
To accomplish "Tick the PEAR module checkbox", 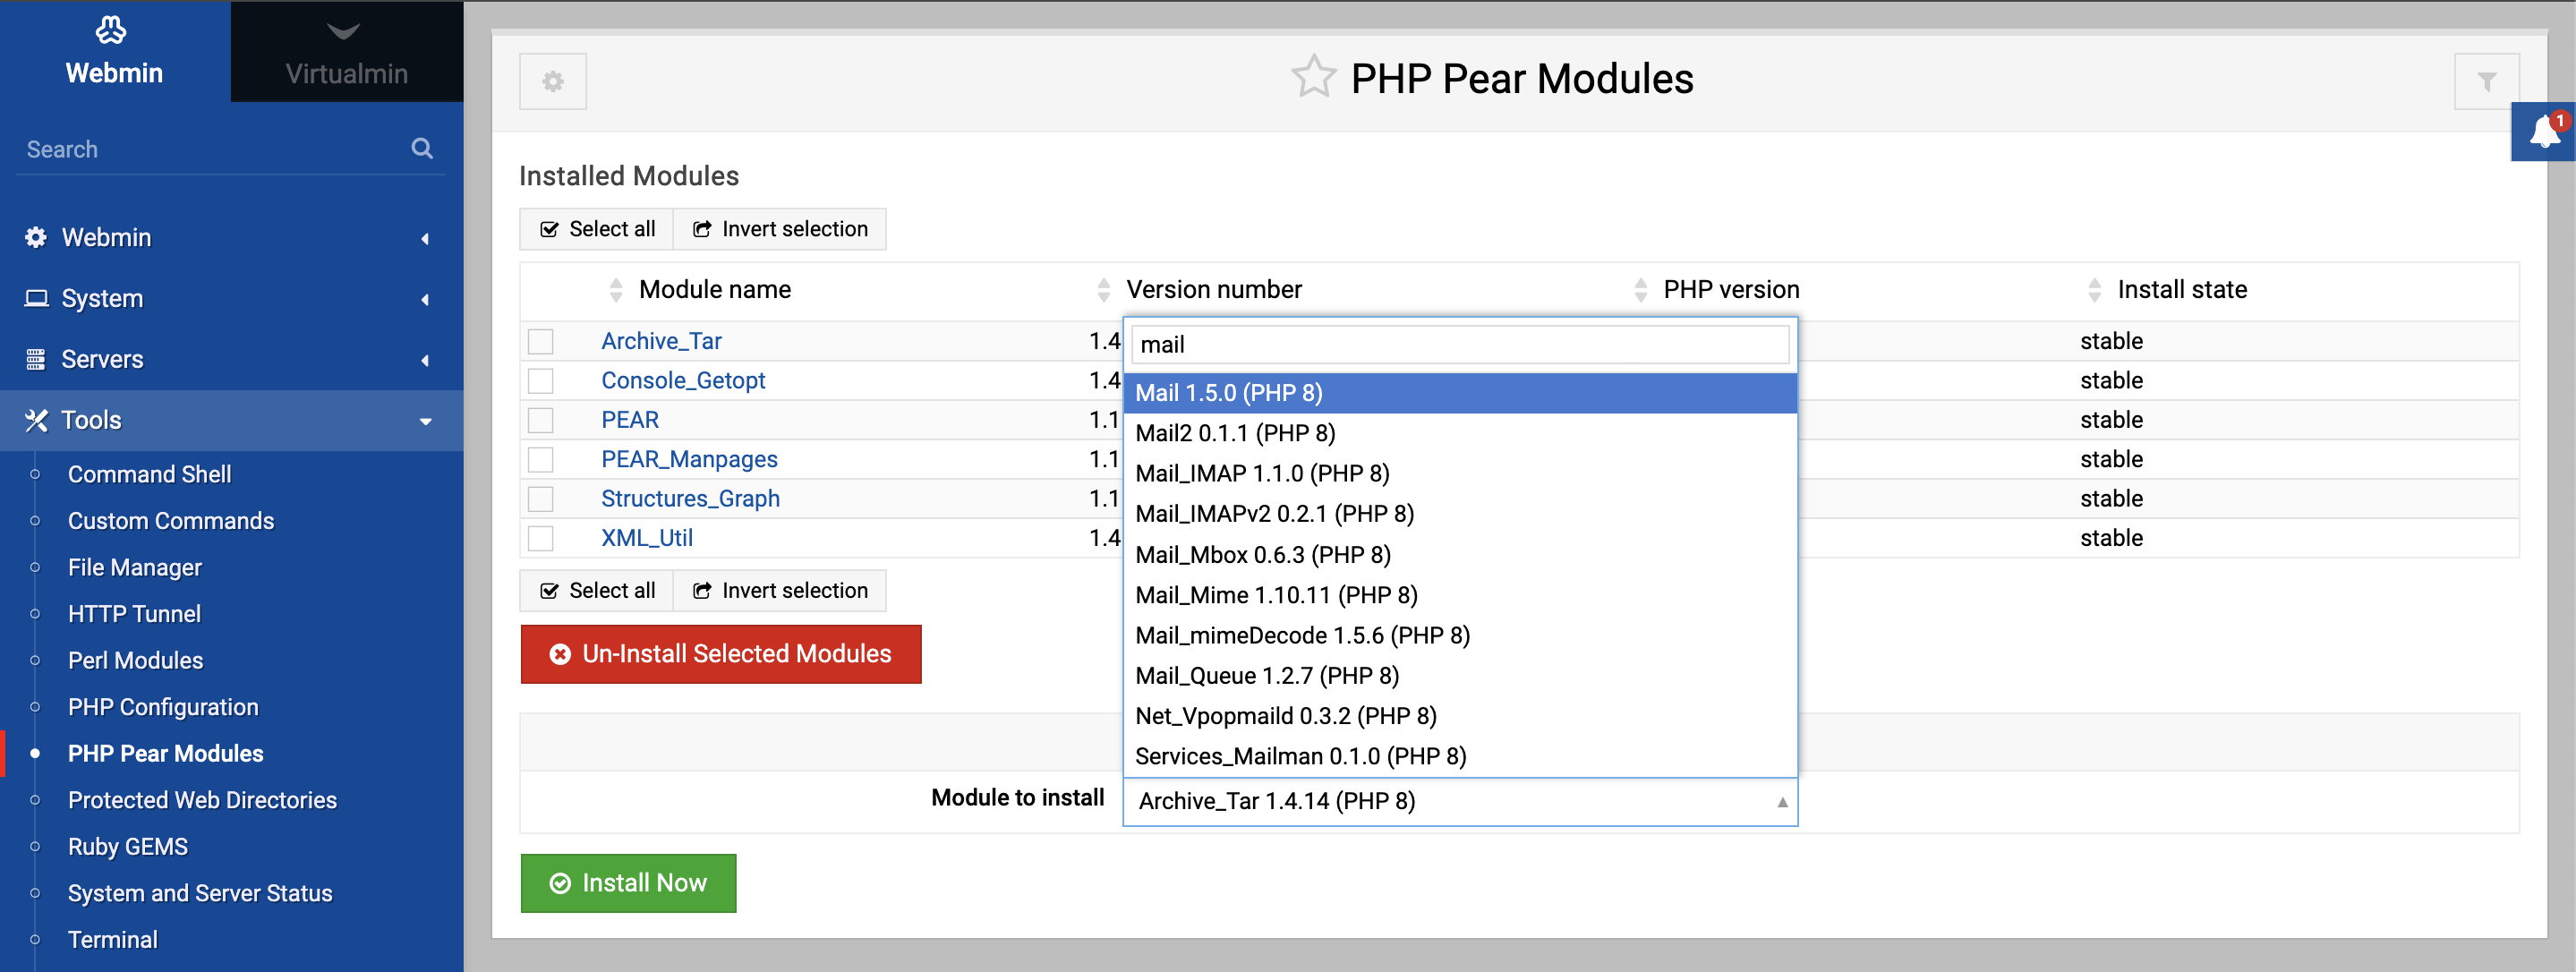I will click(x=541, y=420).
